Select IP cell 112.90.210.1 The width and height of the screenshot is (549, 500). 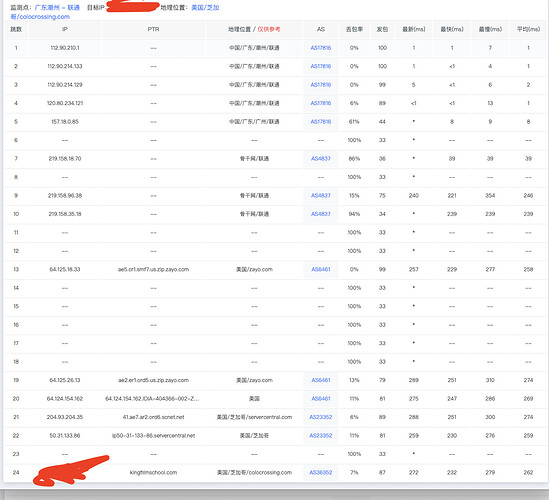click(65, 48)
